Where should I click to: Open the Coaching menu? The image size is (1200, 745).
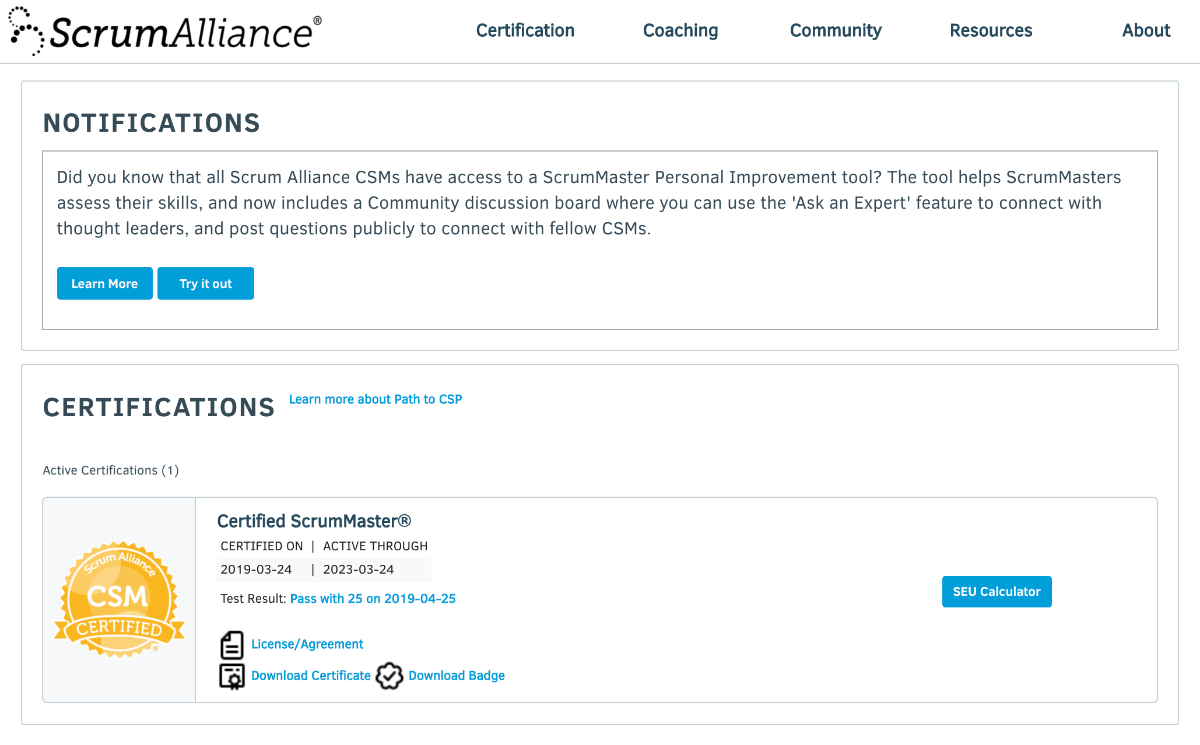[x=680, y=30]
